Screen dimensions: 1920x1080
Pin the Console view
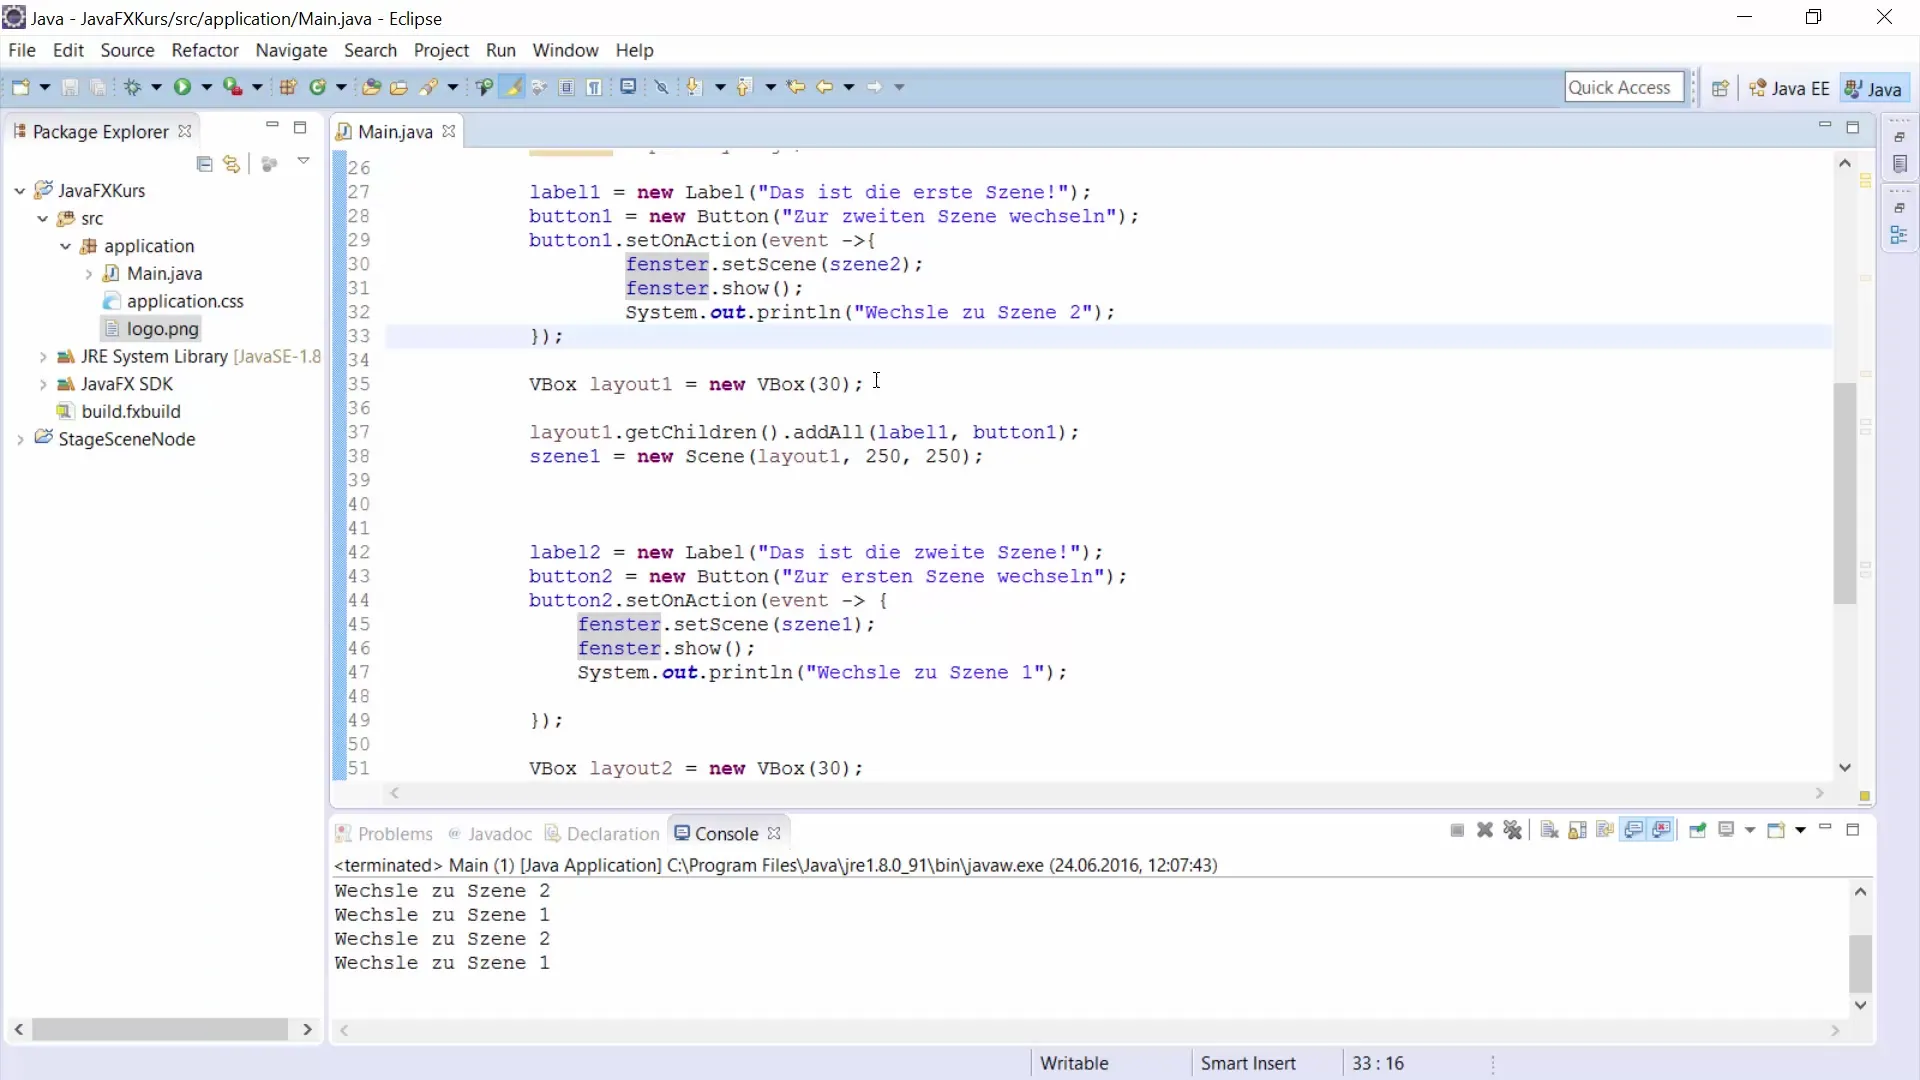(x=1697, y=830)
